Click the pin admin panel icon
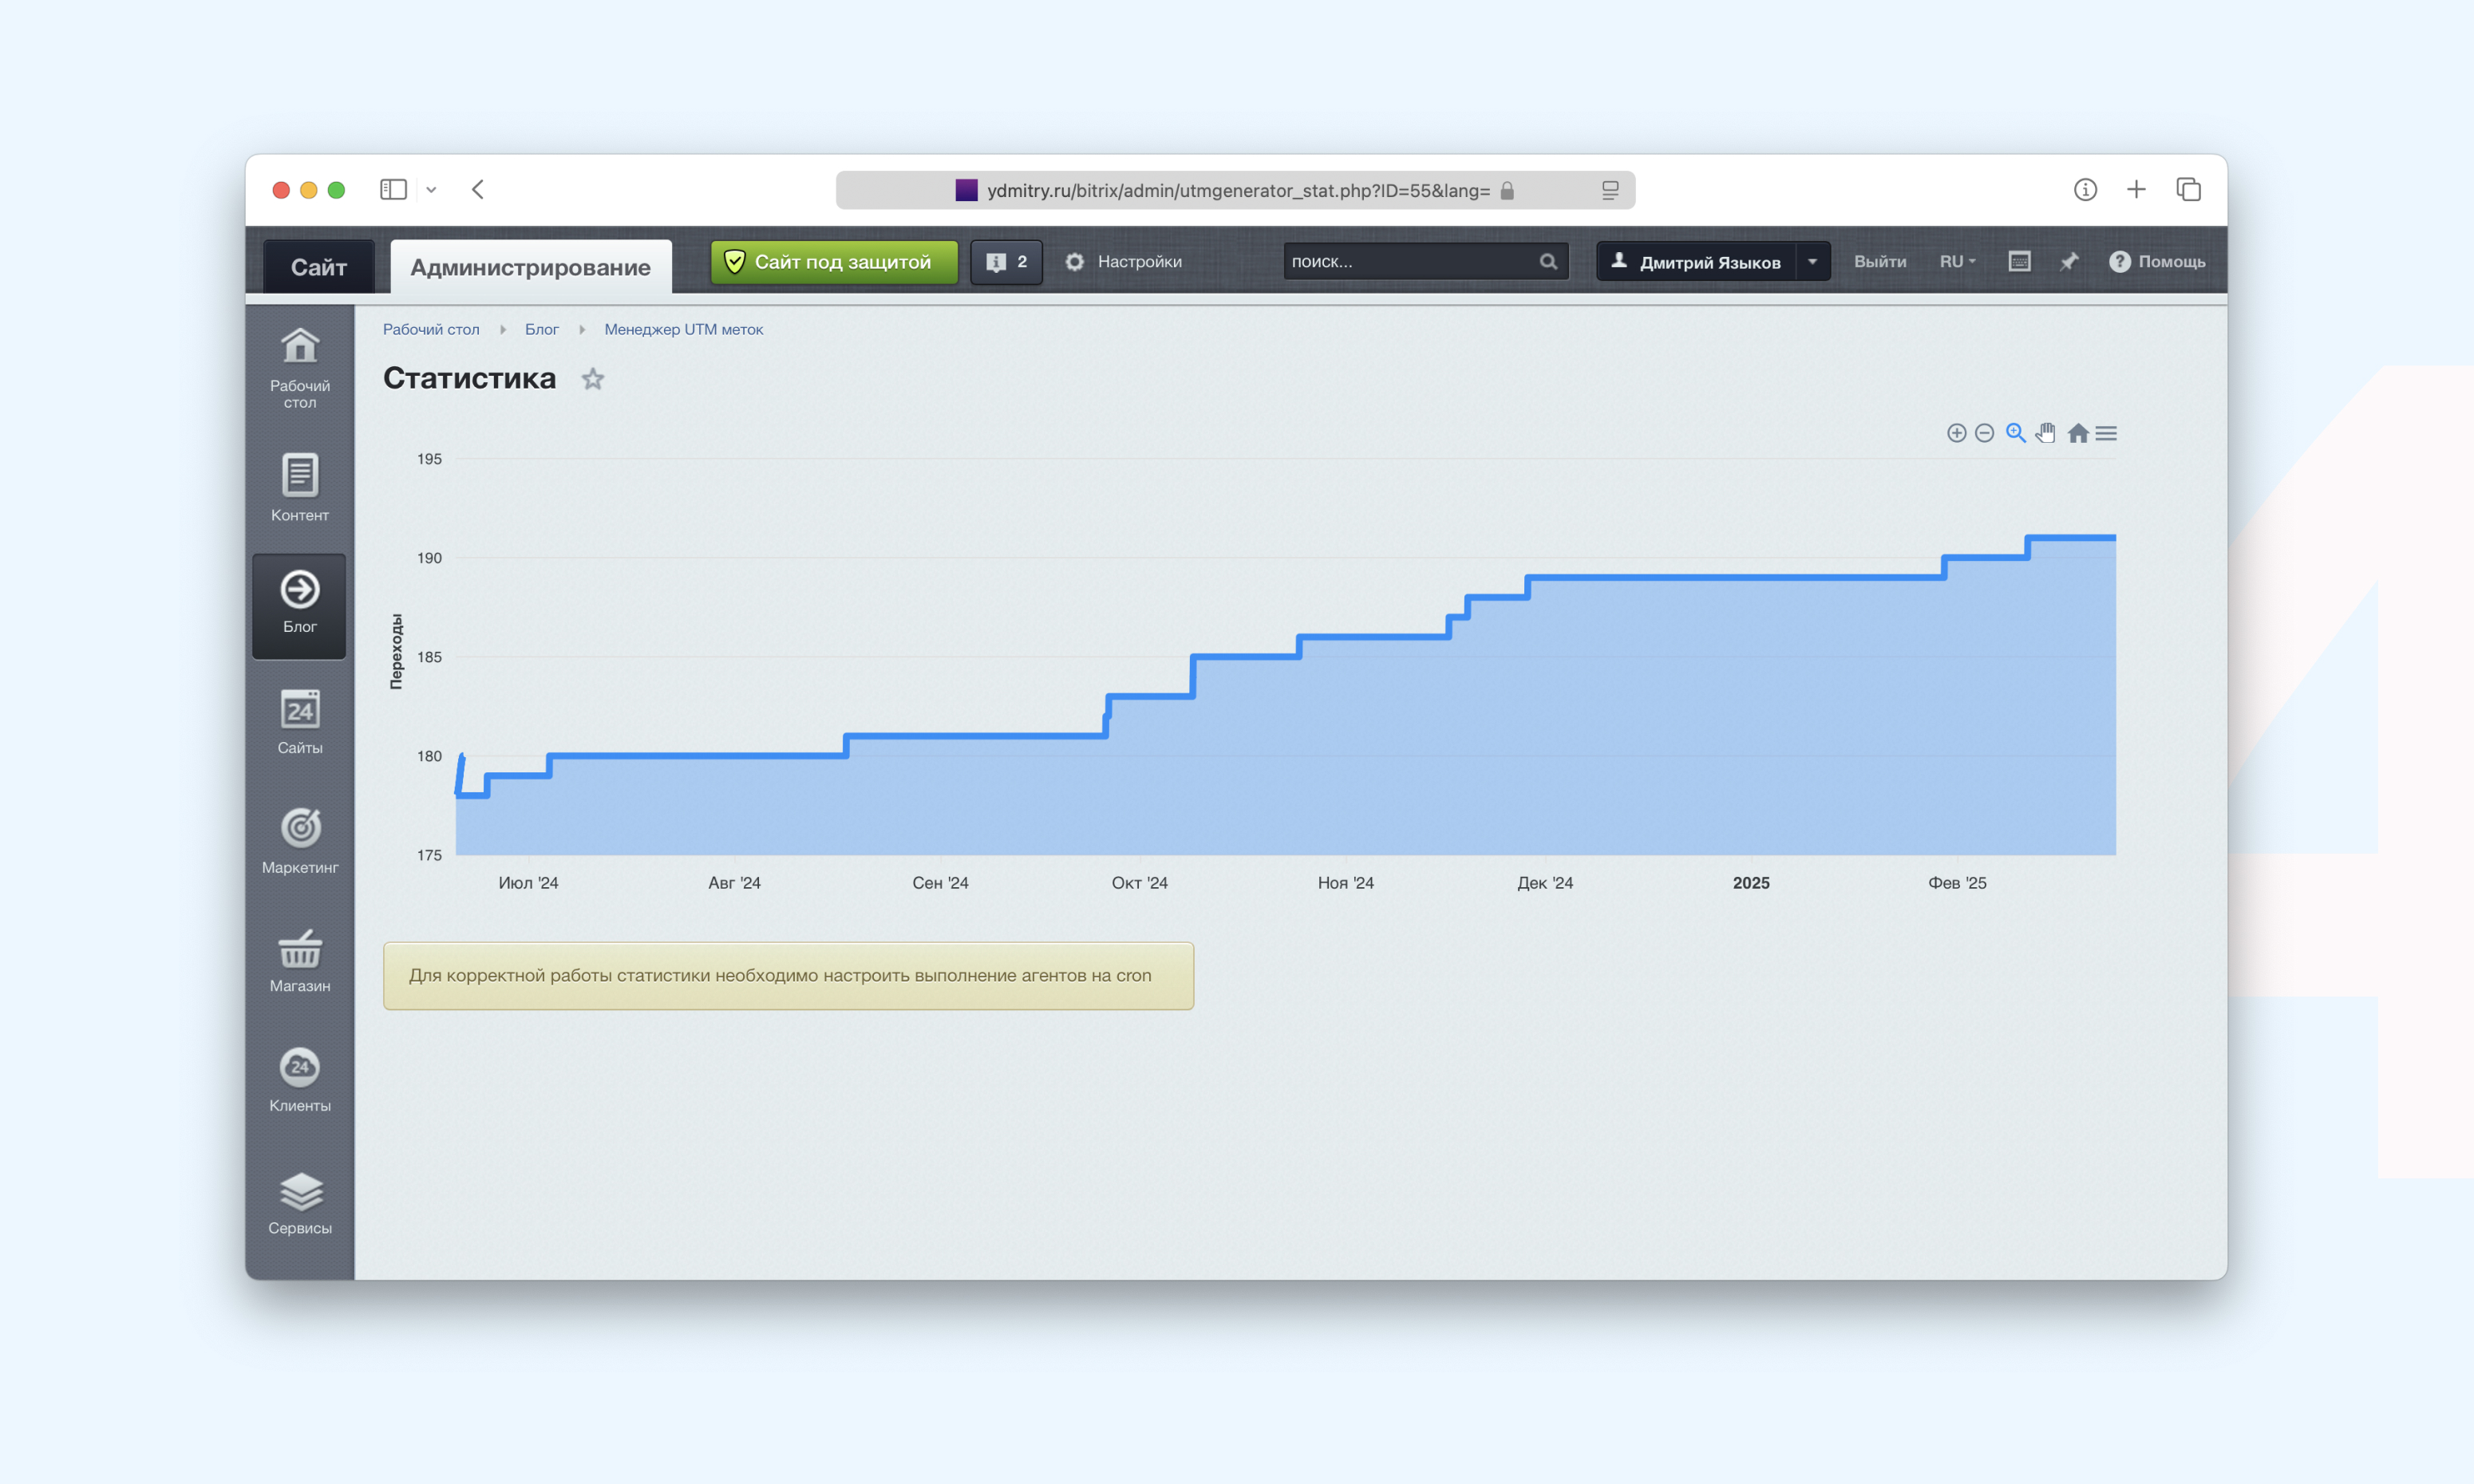This screenshot has height=1484, width=2474. point(2069,262)
